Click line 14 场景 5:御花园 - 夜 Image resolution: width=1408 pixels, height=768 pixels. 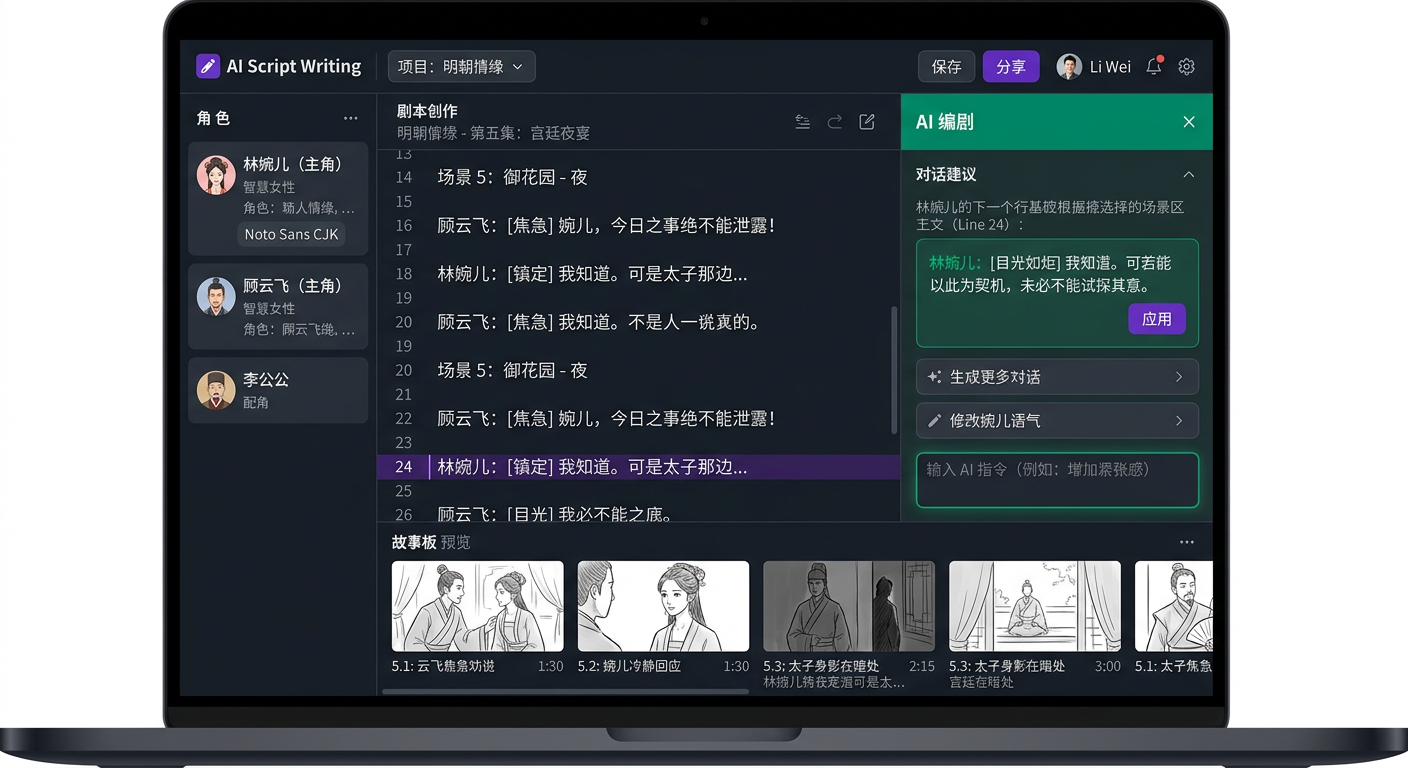(x=512, y=177)
